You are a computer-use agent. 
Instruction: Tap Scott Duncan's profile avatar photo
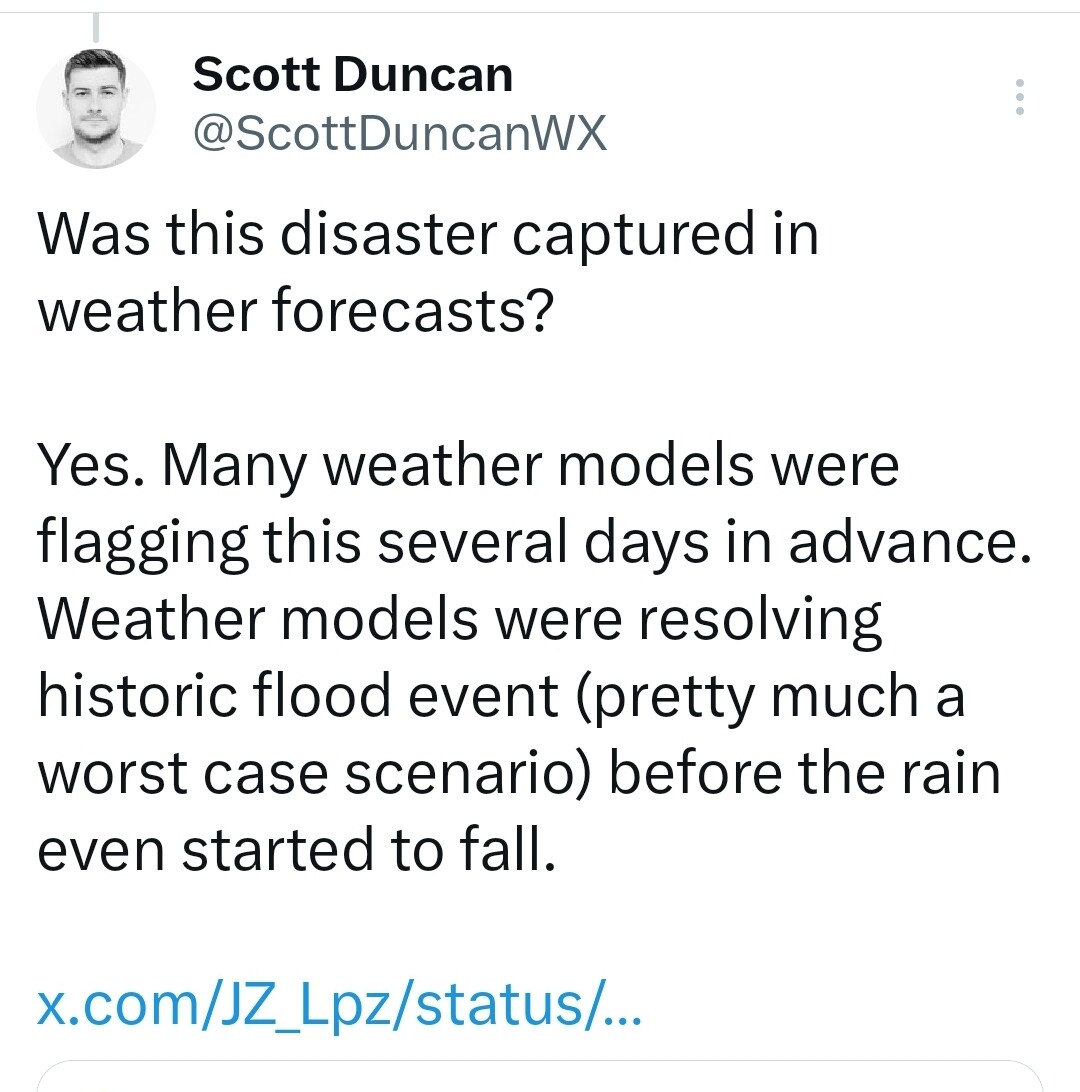tap(96, 109)
